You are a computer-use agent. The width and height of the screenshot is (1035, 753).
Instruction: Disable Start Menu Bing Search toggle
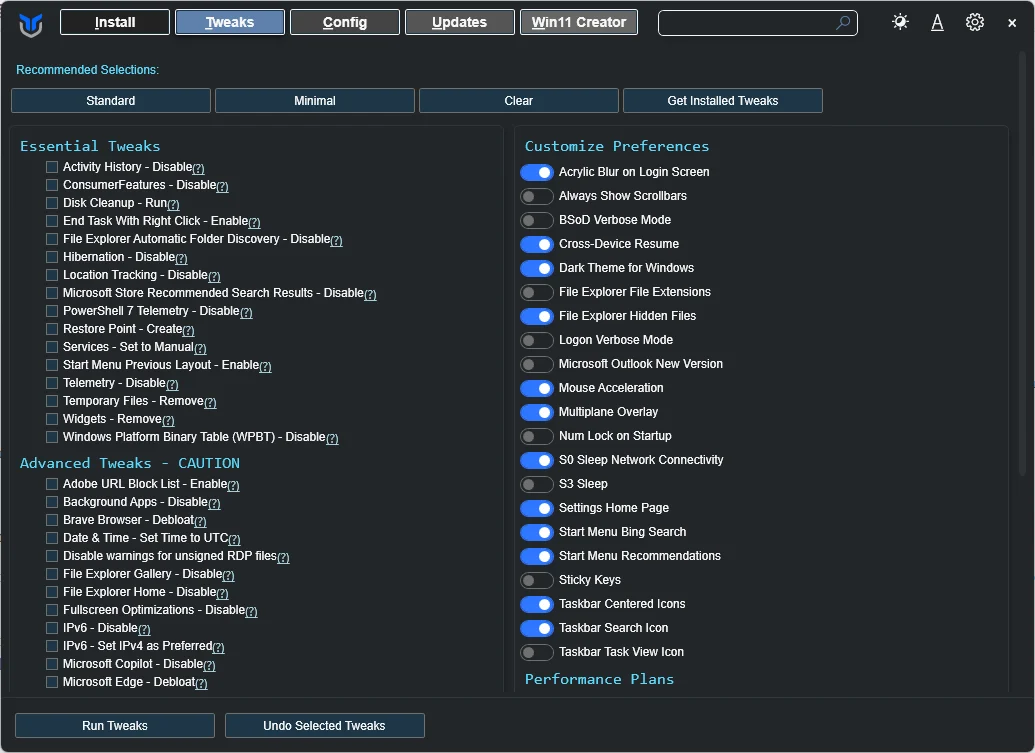537,532
